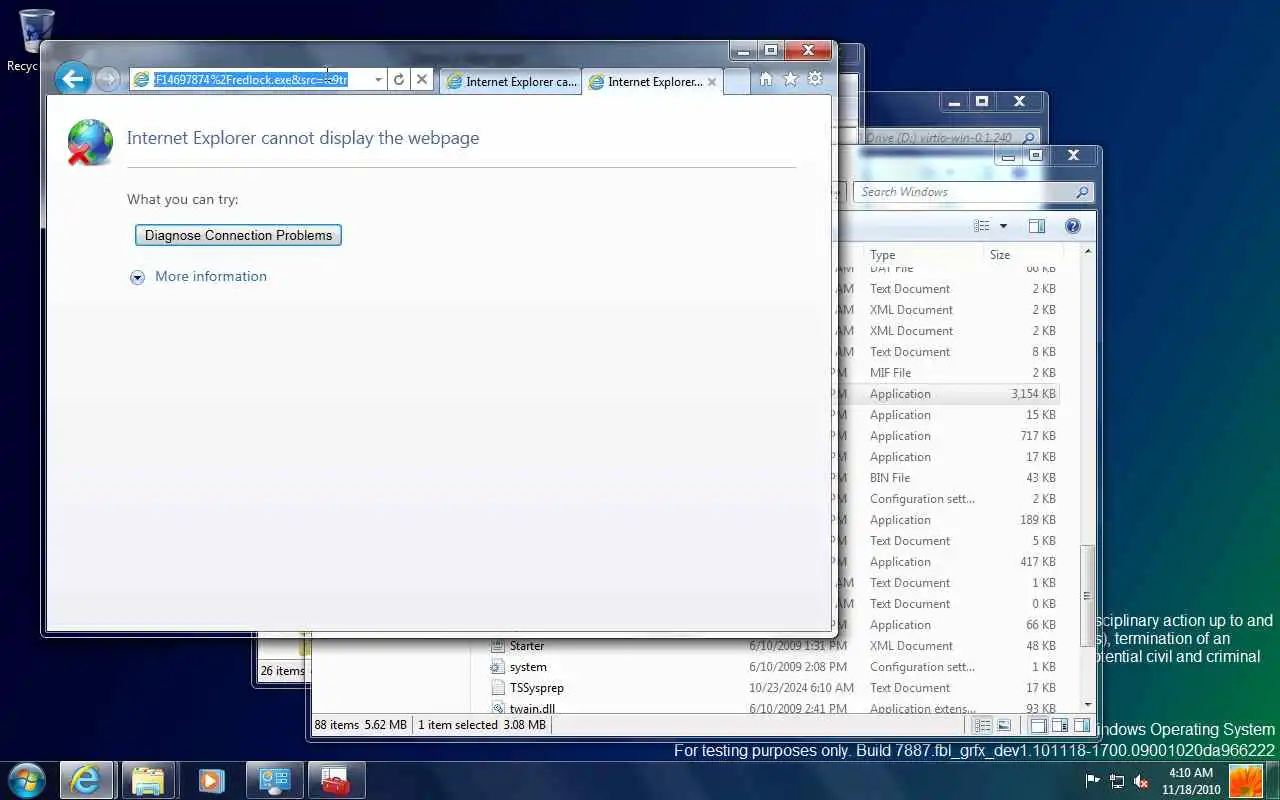The height and width of the screenshot is (800, 1280).
Task: Click the muted volume tray icon
Action: click(1141, 781)
